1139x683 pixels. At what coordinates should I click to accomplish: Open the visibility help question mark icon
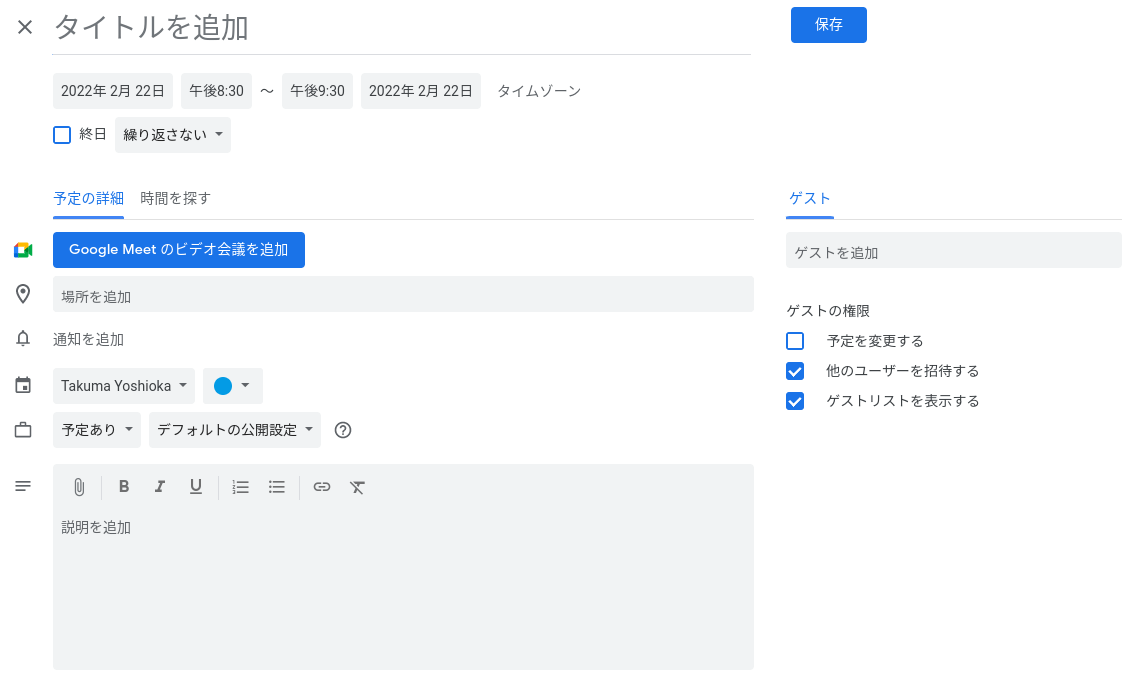[x=343, y=430]
